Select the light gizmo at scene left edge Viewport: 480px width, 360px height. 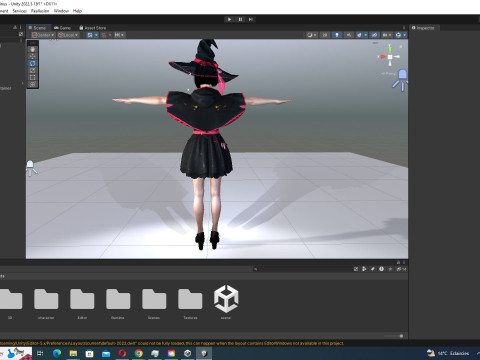(x=31, y=168)
